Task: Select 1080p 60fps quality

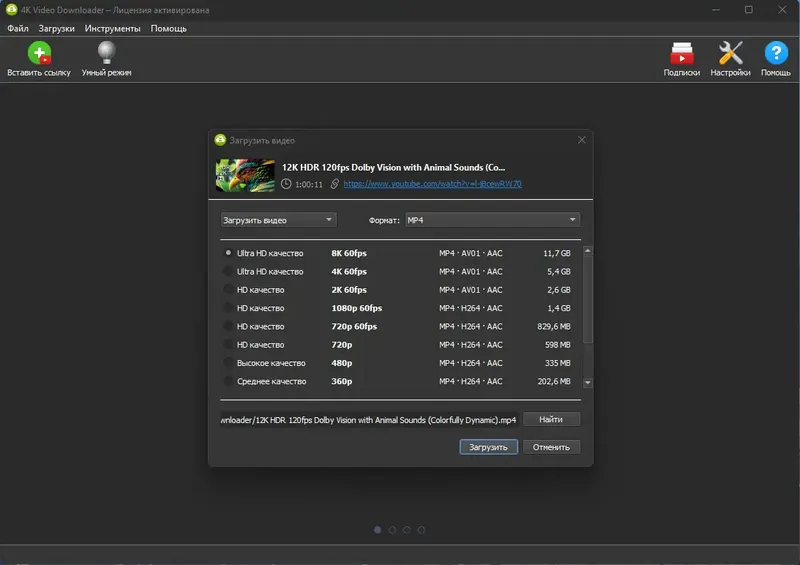Action: click(x=228, y=308)
